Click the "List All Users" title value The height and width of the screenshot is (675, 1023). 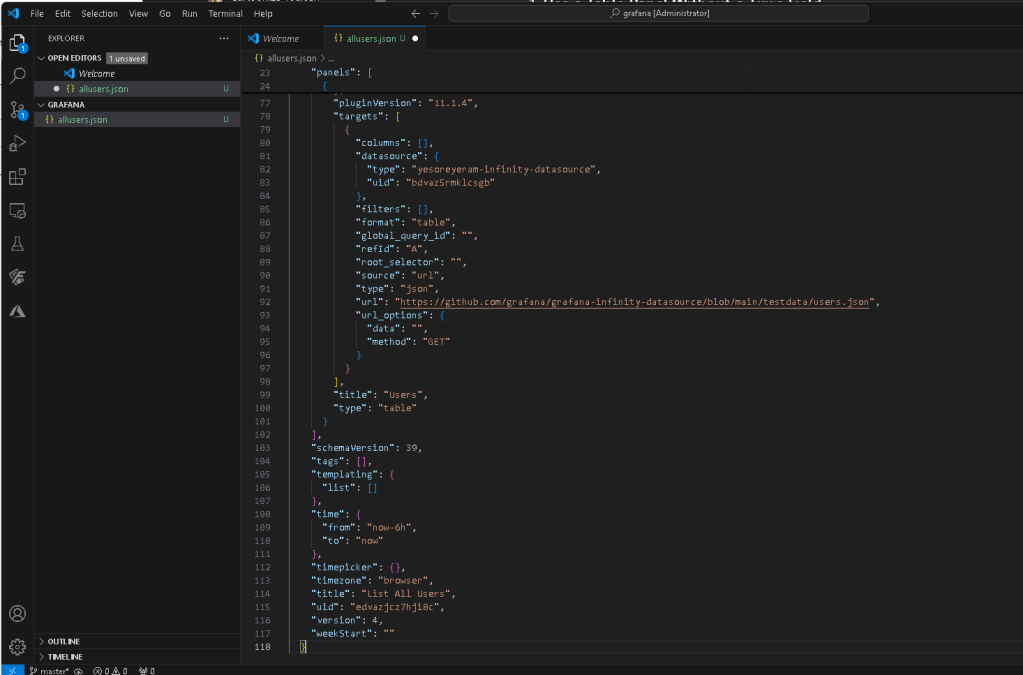coord(405,593)
